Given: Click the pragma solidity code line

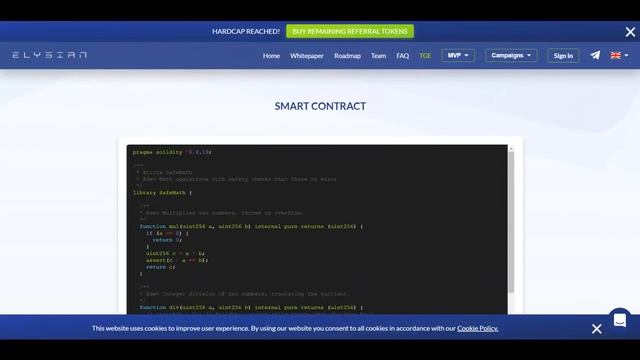Looking at the screenshot, I should tap(172, 152).
